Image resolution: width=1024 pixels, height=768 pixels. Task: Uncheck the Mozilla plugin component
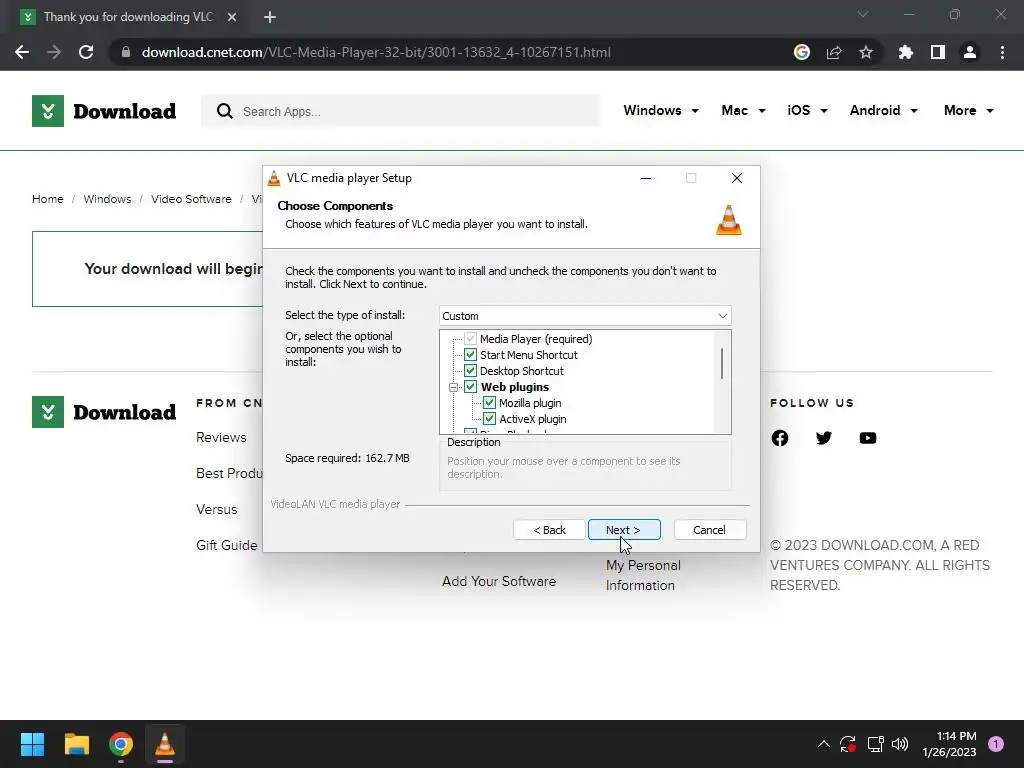coord(489,403)
